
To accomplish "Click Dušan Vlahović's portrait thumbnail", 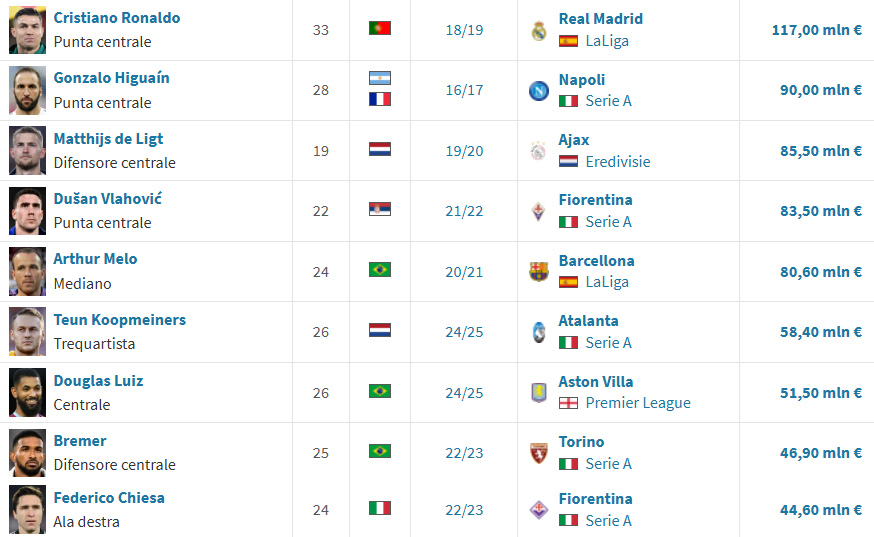I will pos(27,211).
